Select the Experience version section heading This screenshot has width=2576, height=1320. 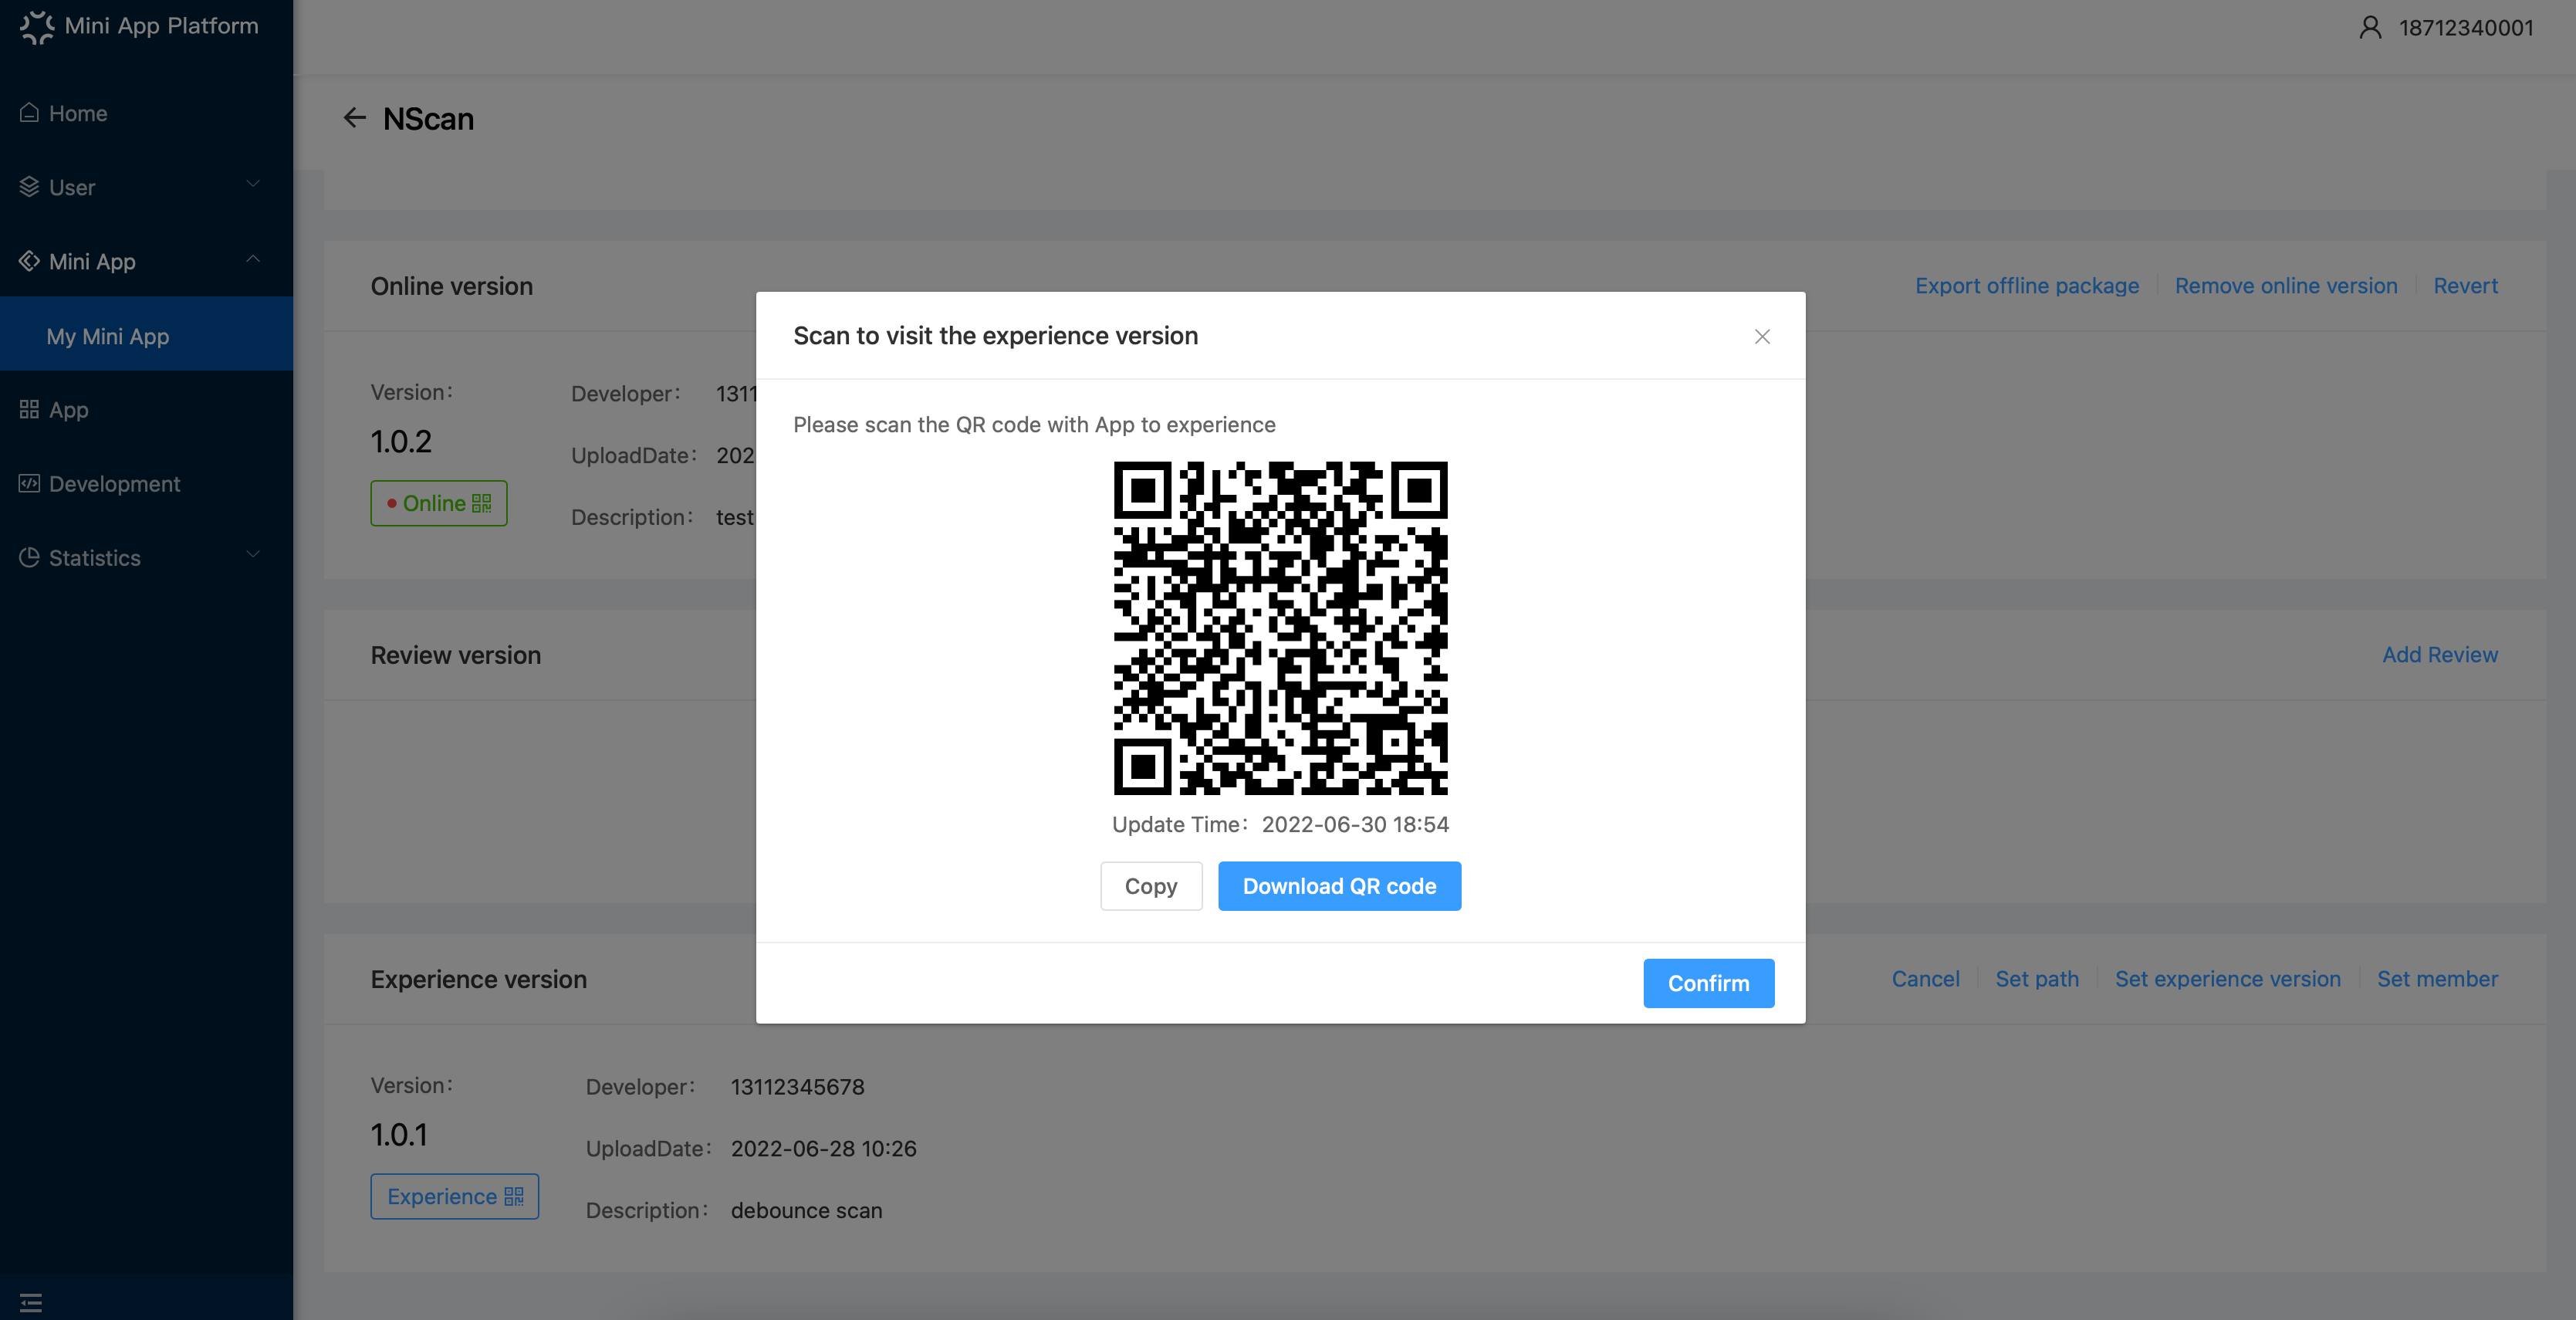(x=479, y=979)
